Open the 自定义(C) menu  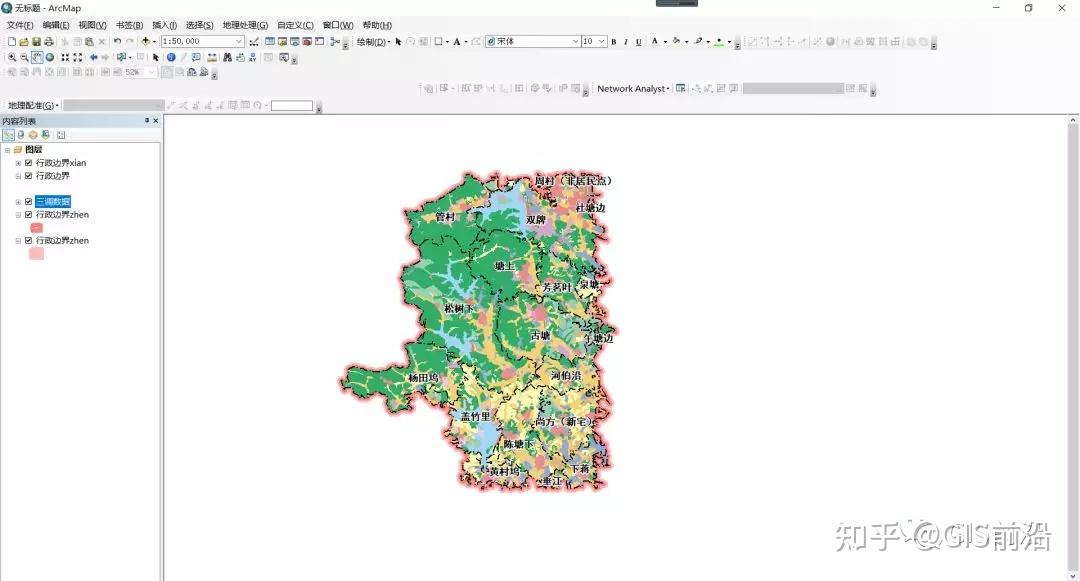[295, 25]
